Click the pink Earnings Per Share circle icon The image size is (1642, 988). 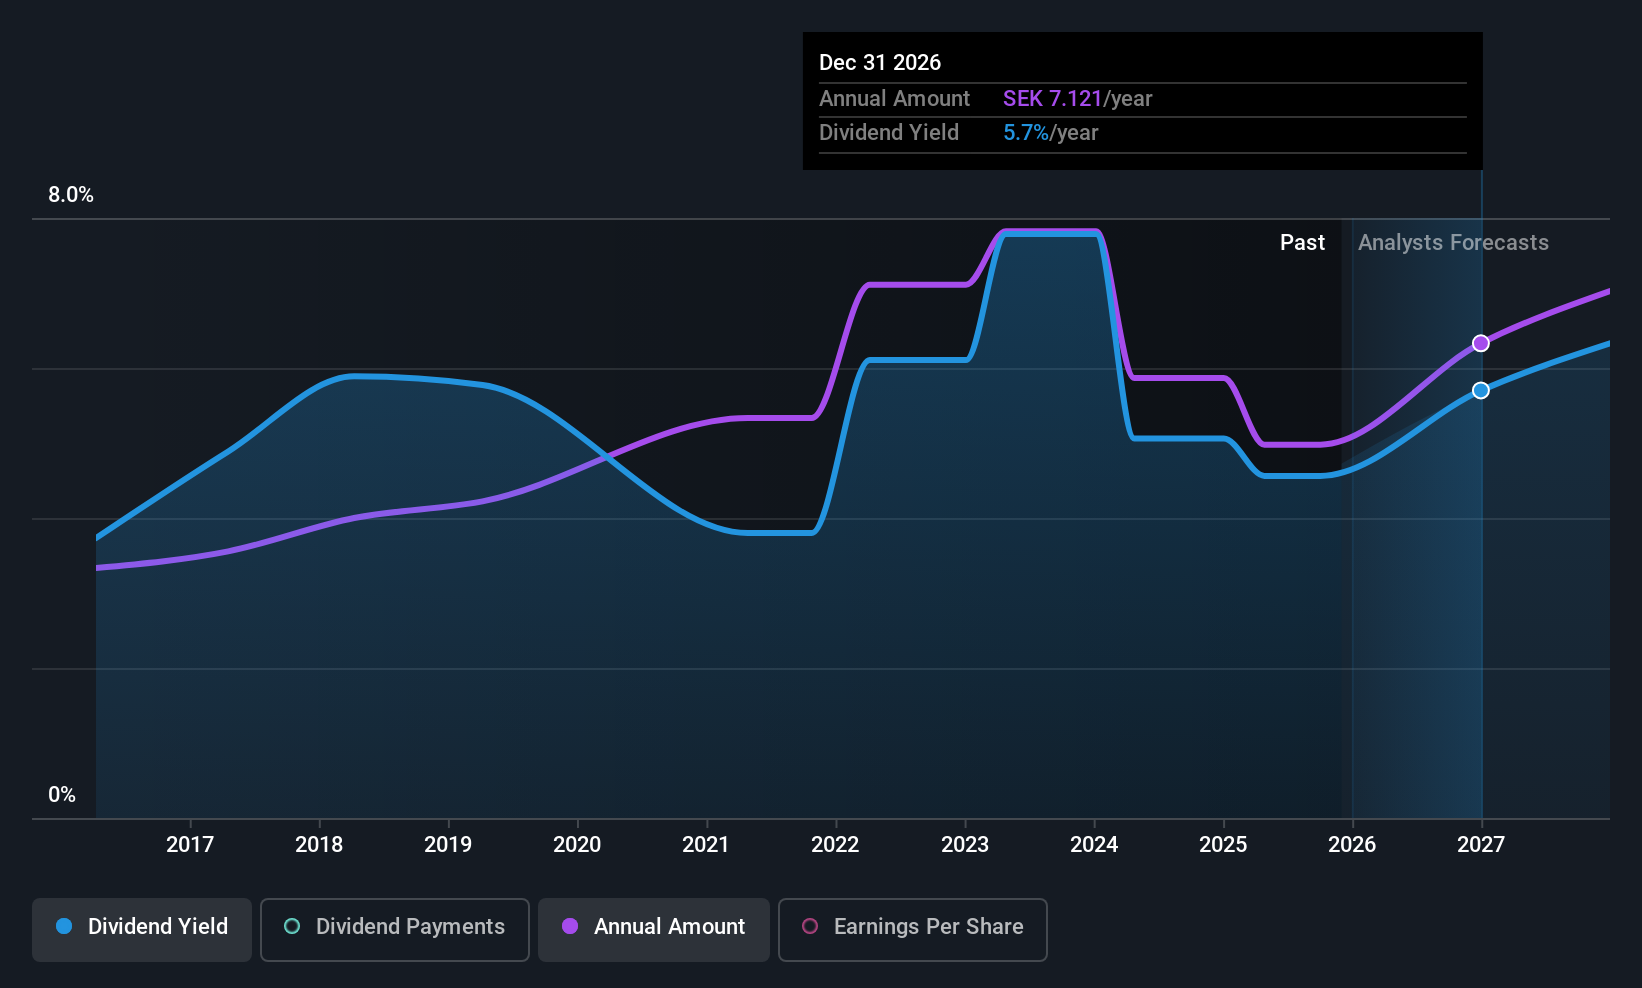coord(810,927)
